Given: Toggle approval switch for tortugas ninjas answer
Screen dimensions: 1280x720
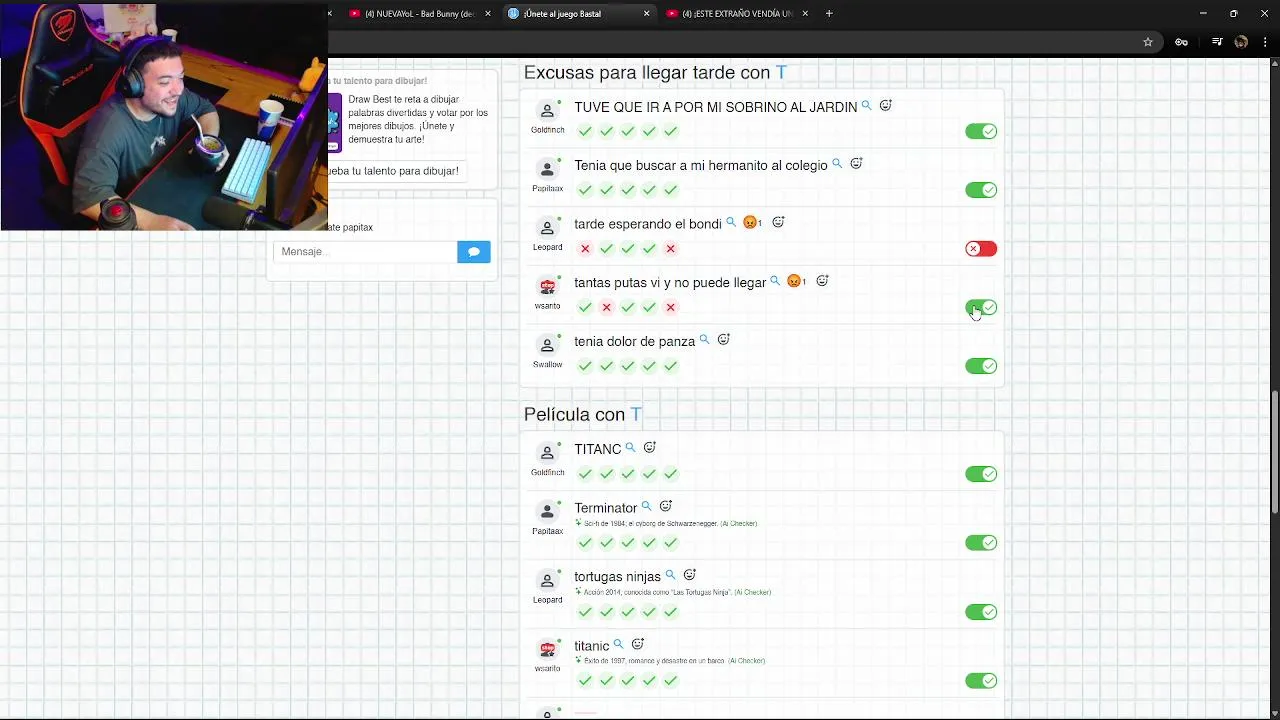Looking at the screenshot, I should coord(981,612).
